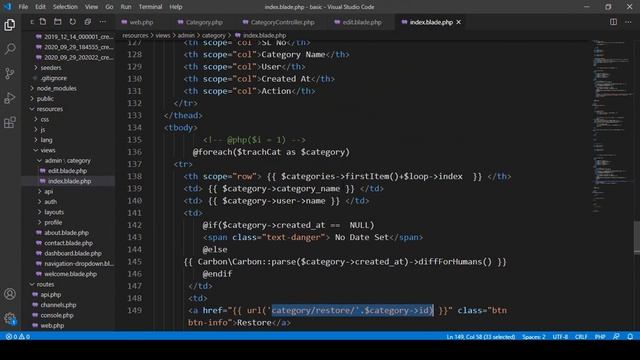Change file encoding 'UTF-8'

pyautogui.click(x=560, y=337)
